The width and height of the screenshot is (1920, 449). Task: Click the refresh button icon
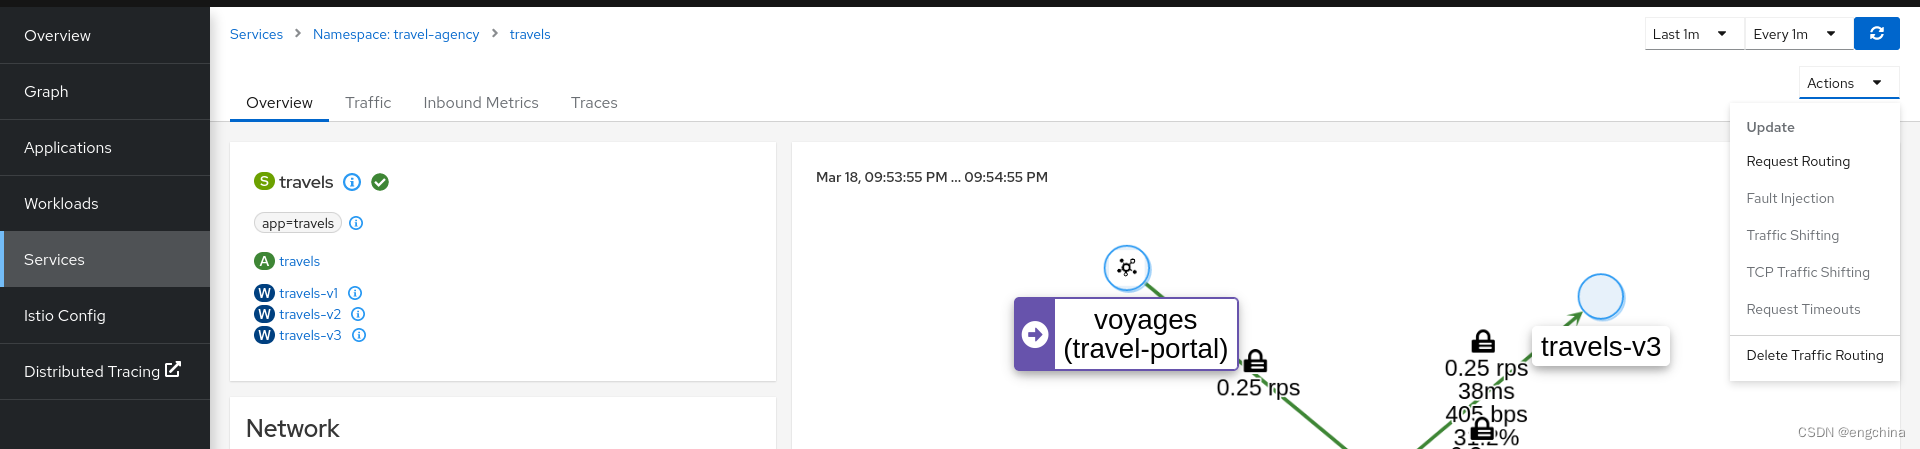coord(1876,34)
